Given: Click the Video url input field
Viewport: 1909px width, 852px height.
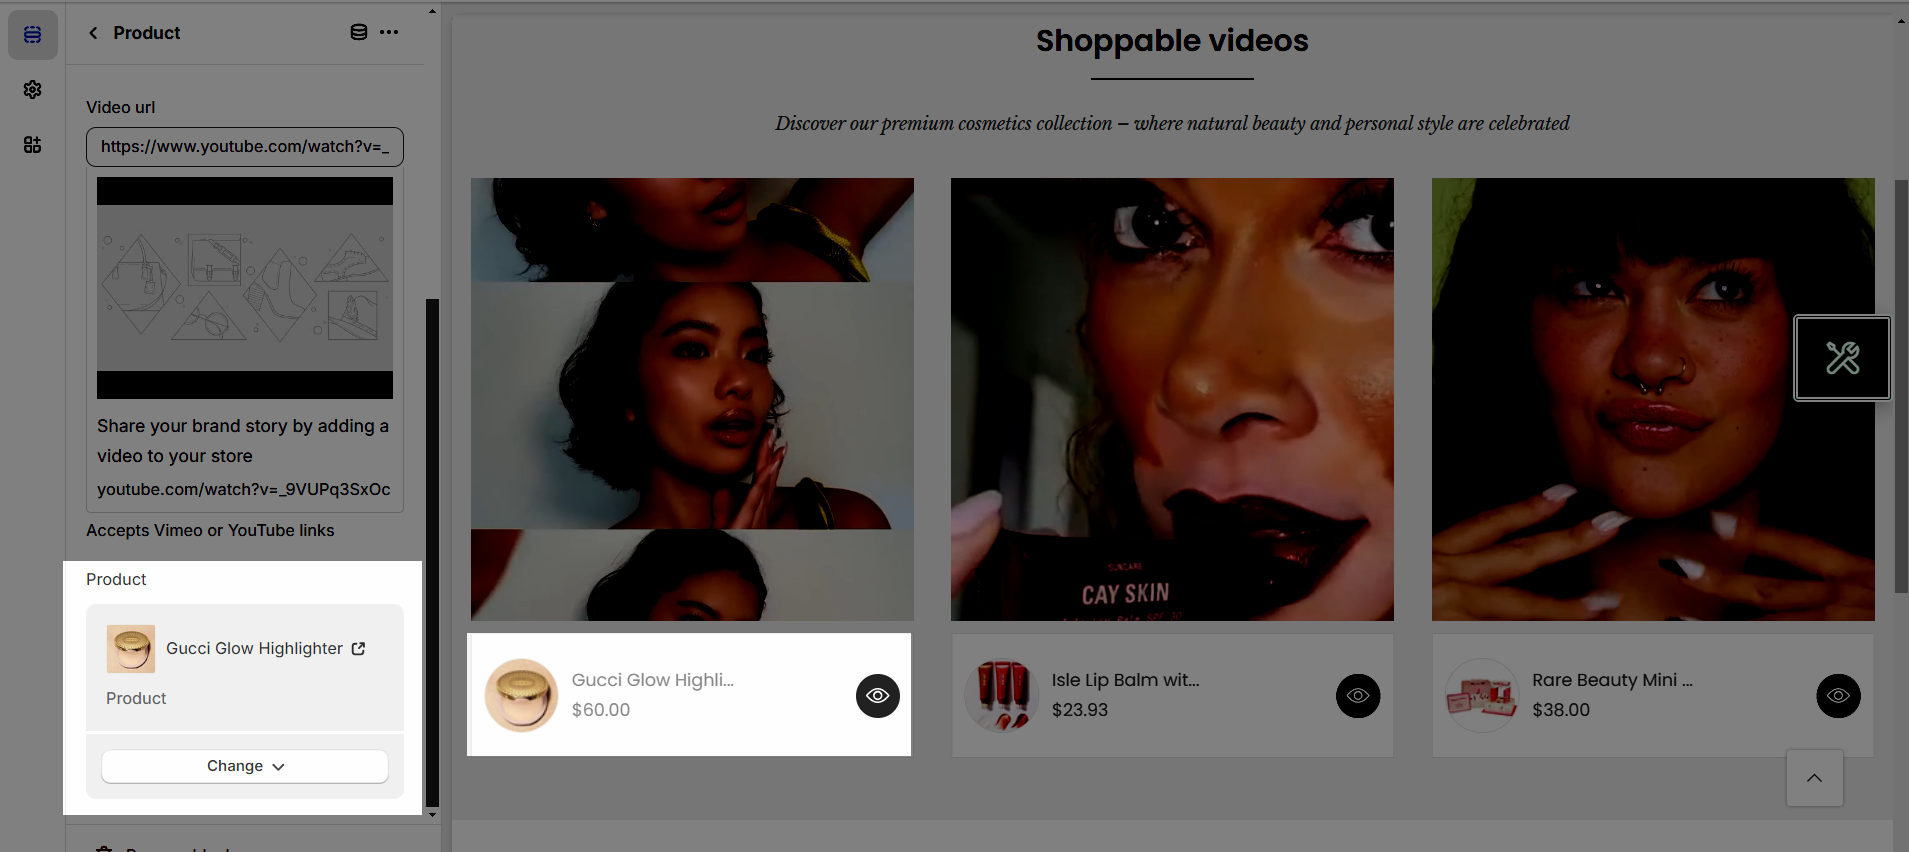Looking at the screenshot, I should [x=245, y=147].
